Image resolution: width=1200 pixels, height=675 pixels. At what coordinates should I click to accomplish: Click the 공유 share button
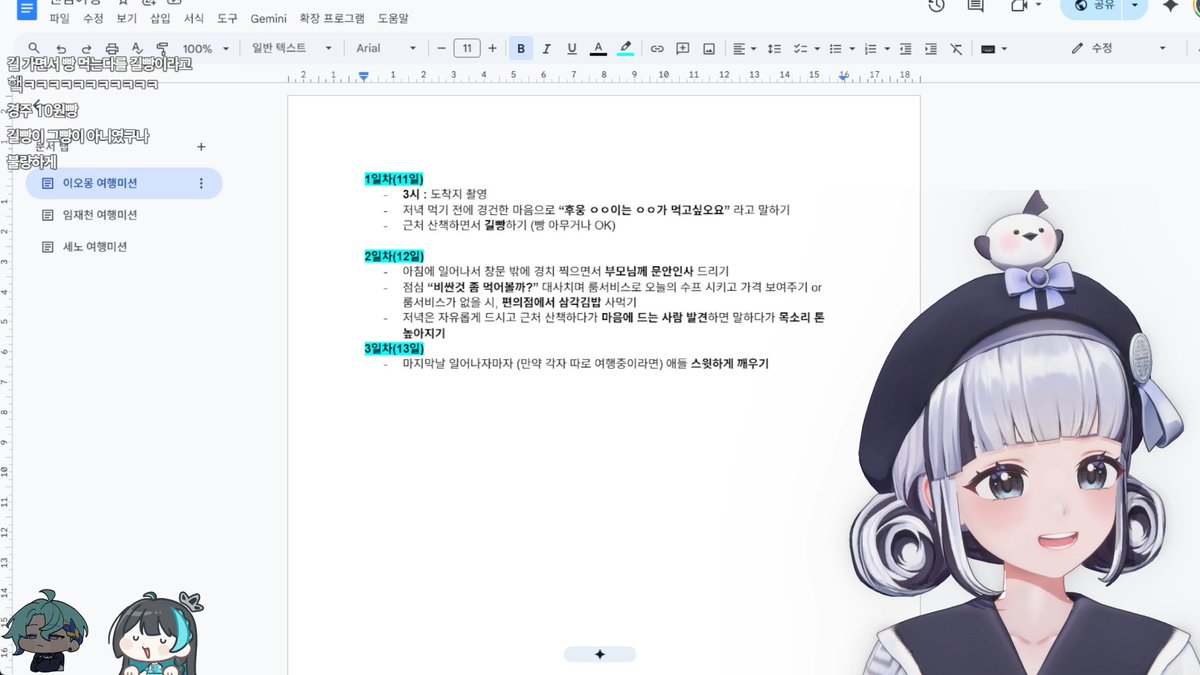[1093, 6]
